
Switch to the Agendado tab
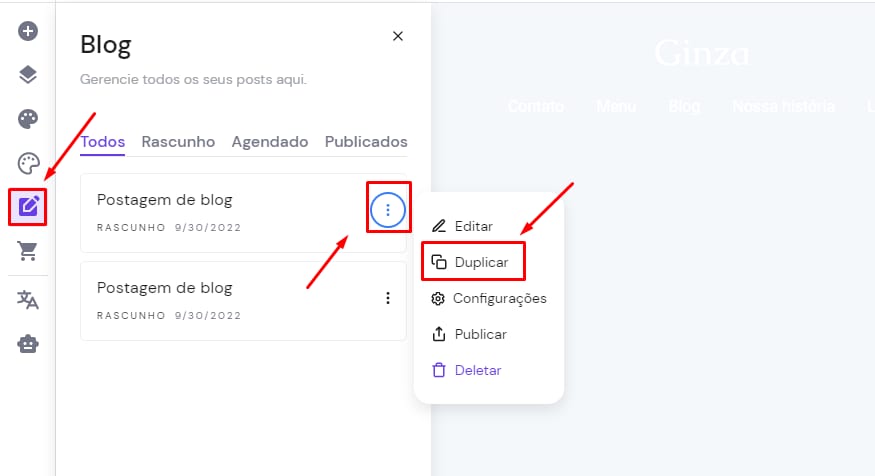[270, 142]
